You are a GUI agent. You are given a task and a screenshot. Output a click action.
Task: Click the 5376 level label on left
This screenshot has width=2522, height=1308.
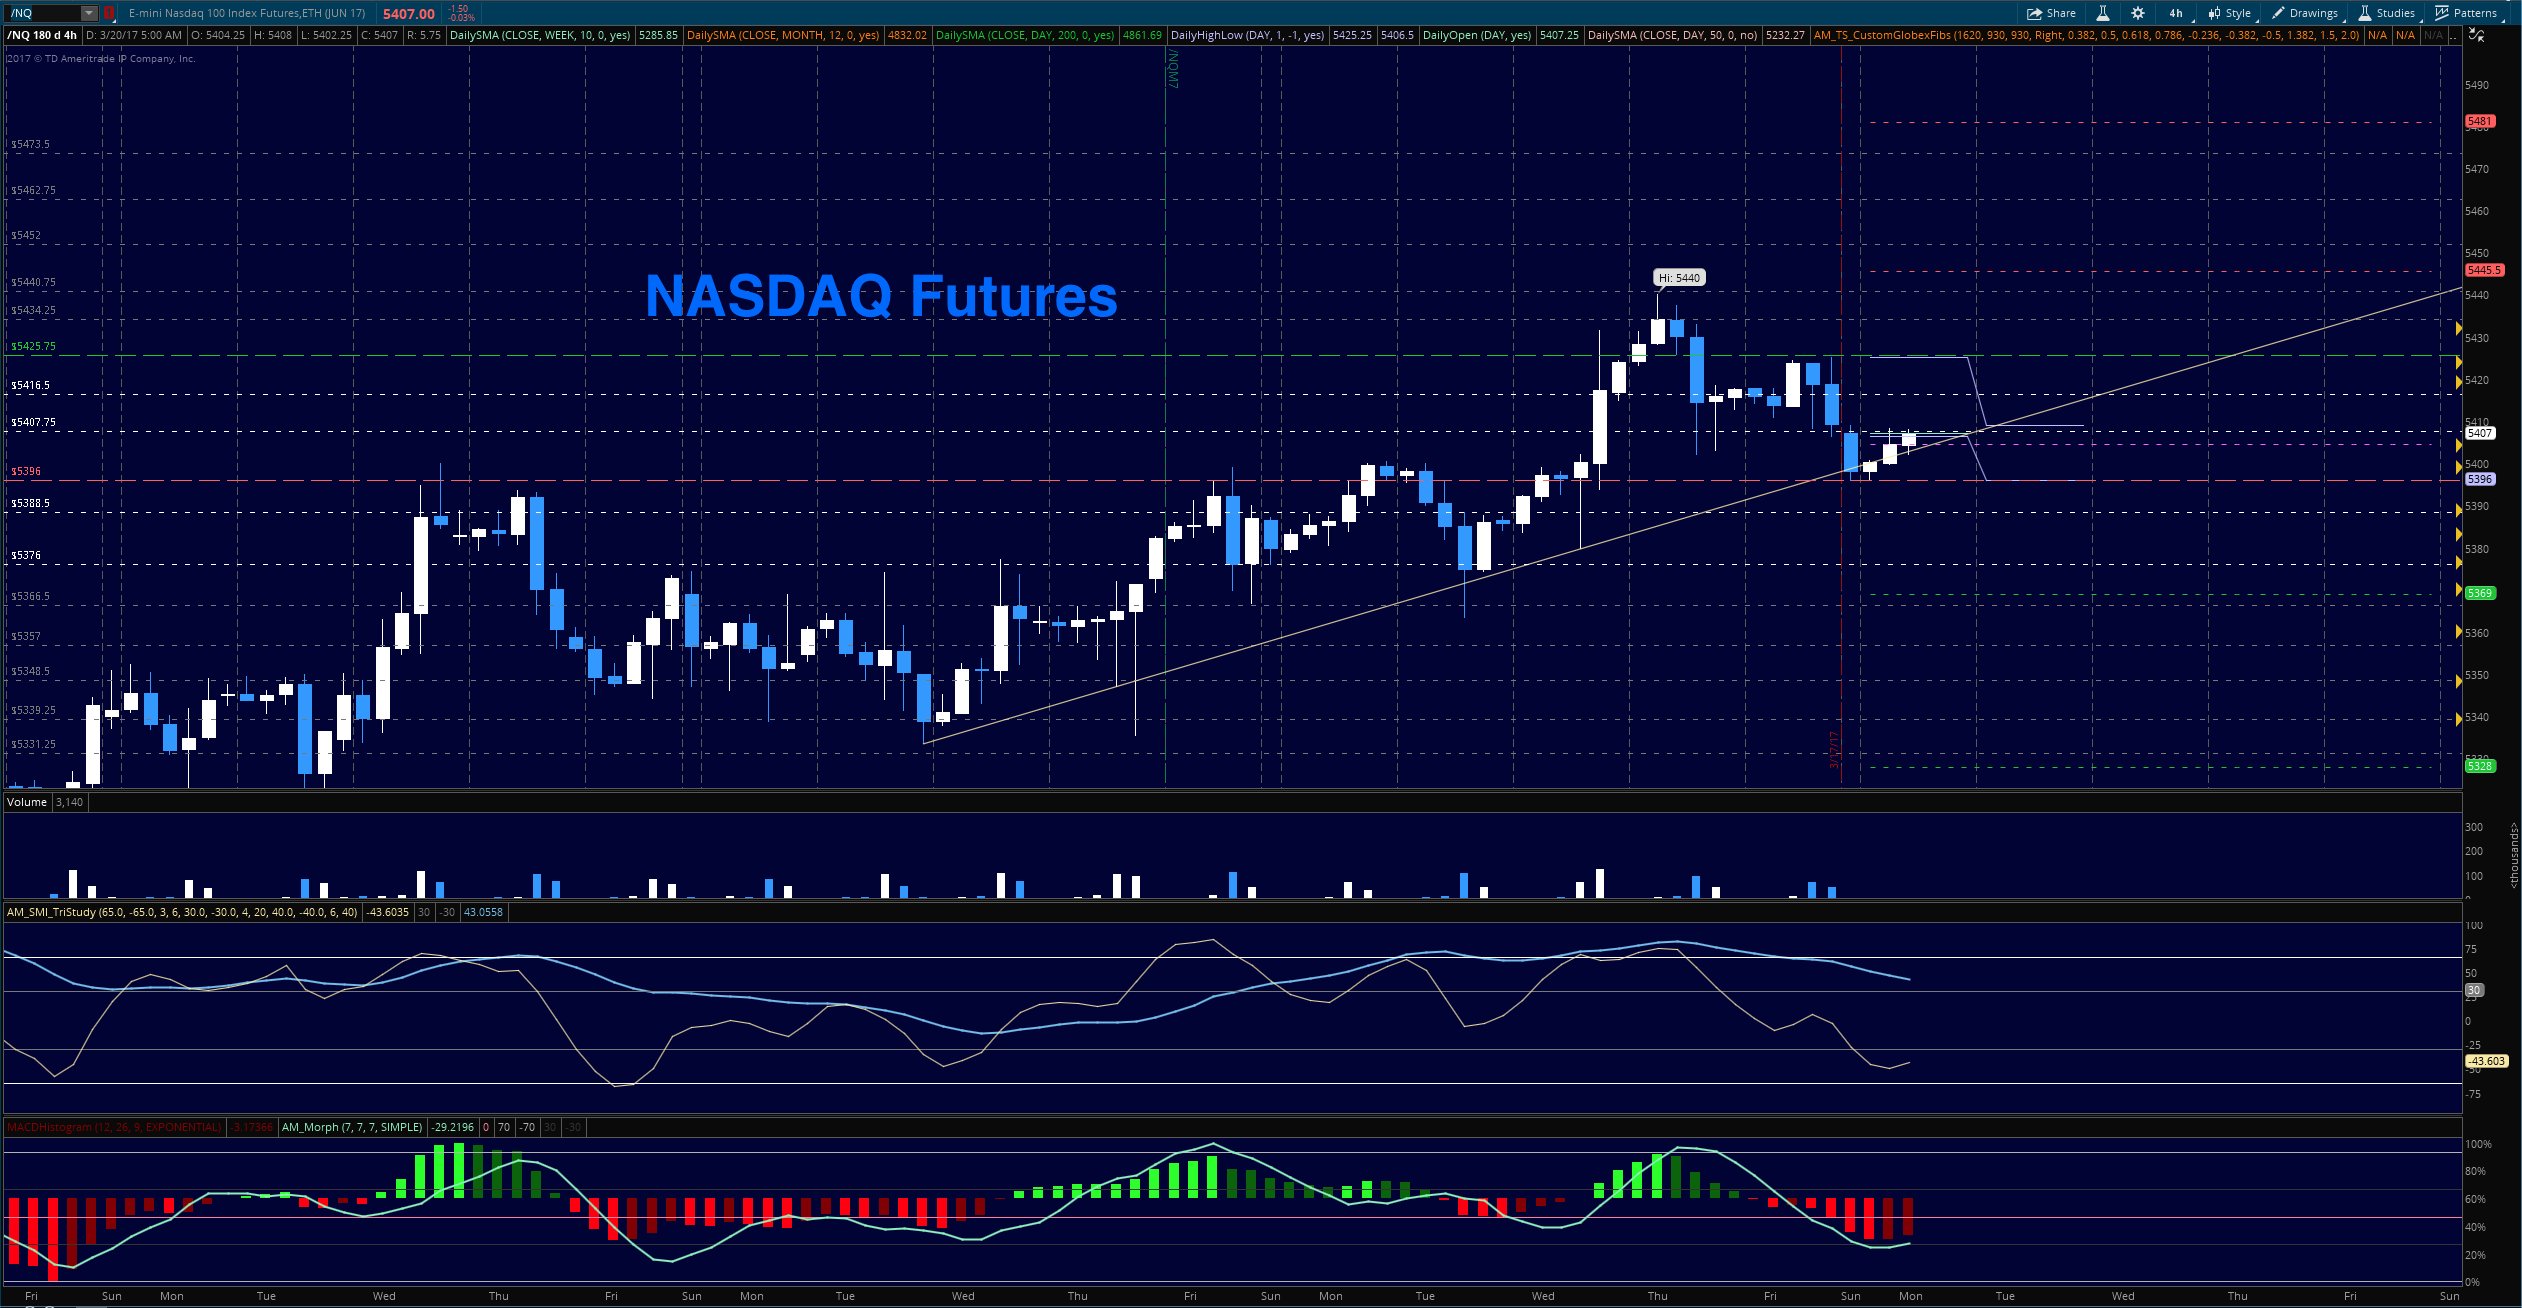(x=26, y=555)
